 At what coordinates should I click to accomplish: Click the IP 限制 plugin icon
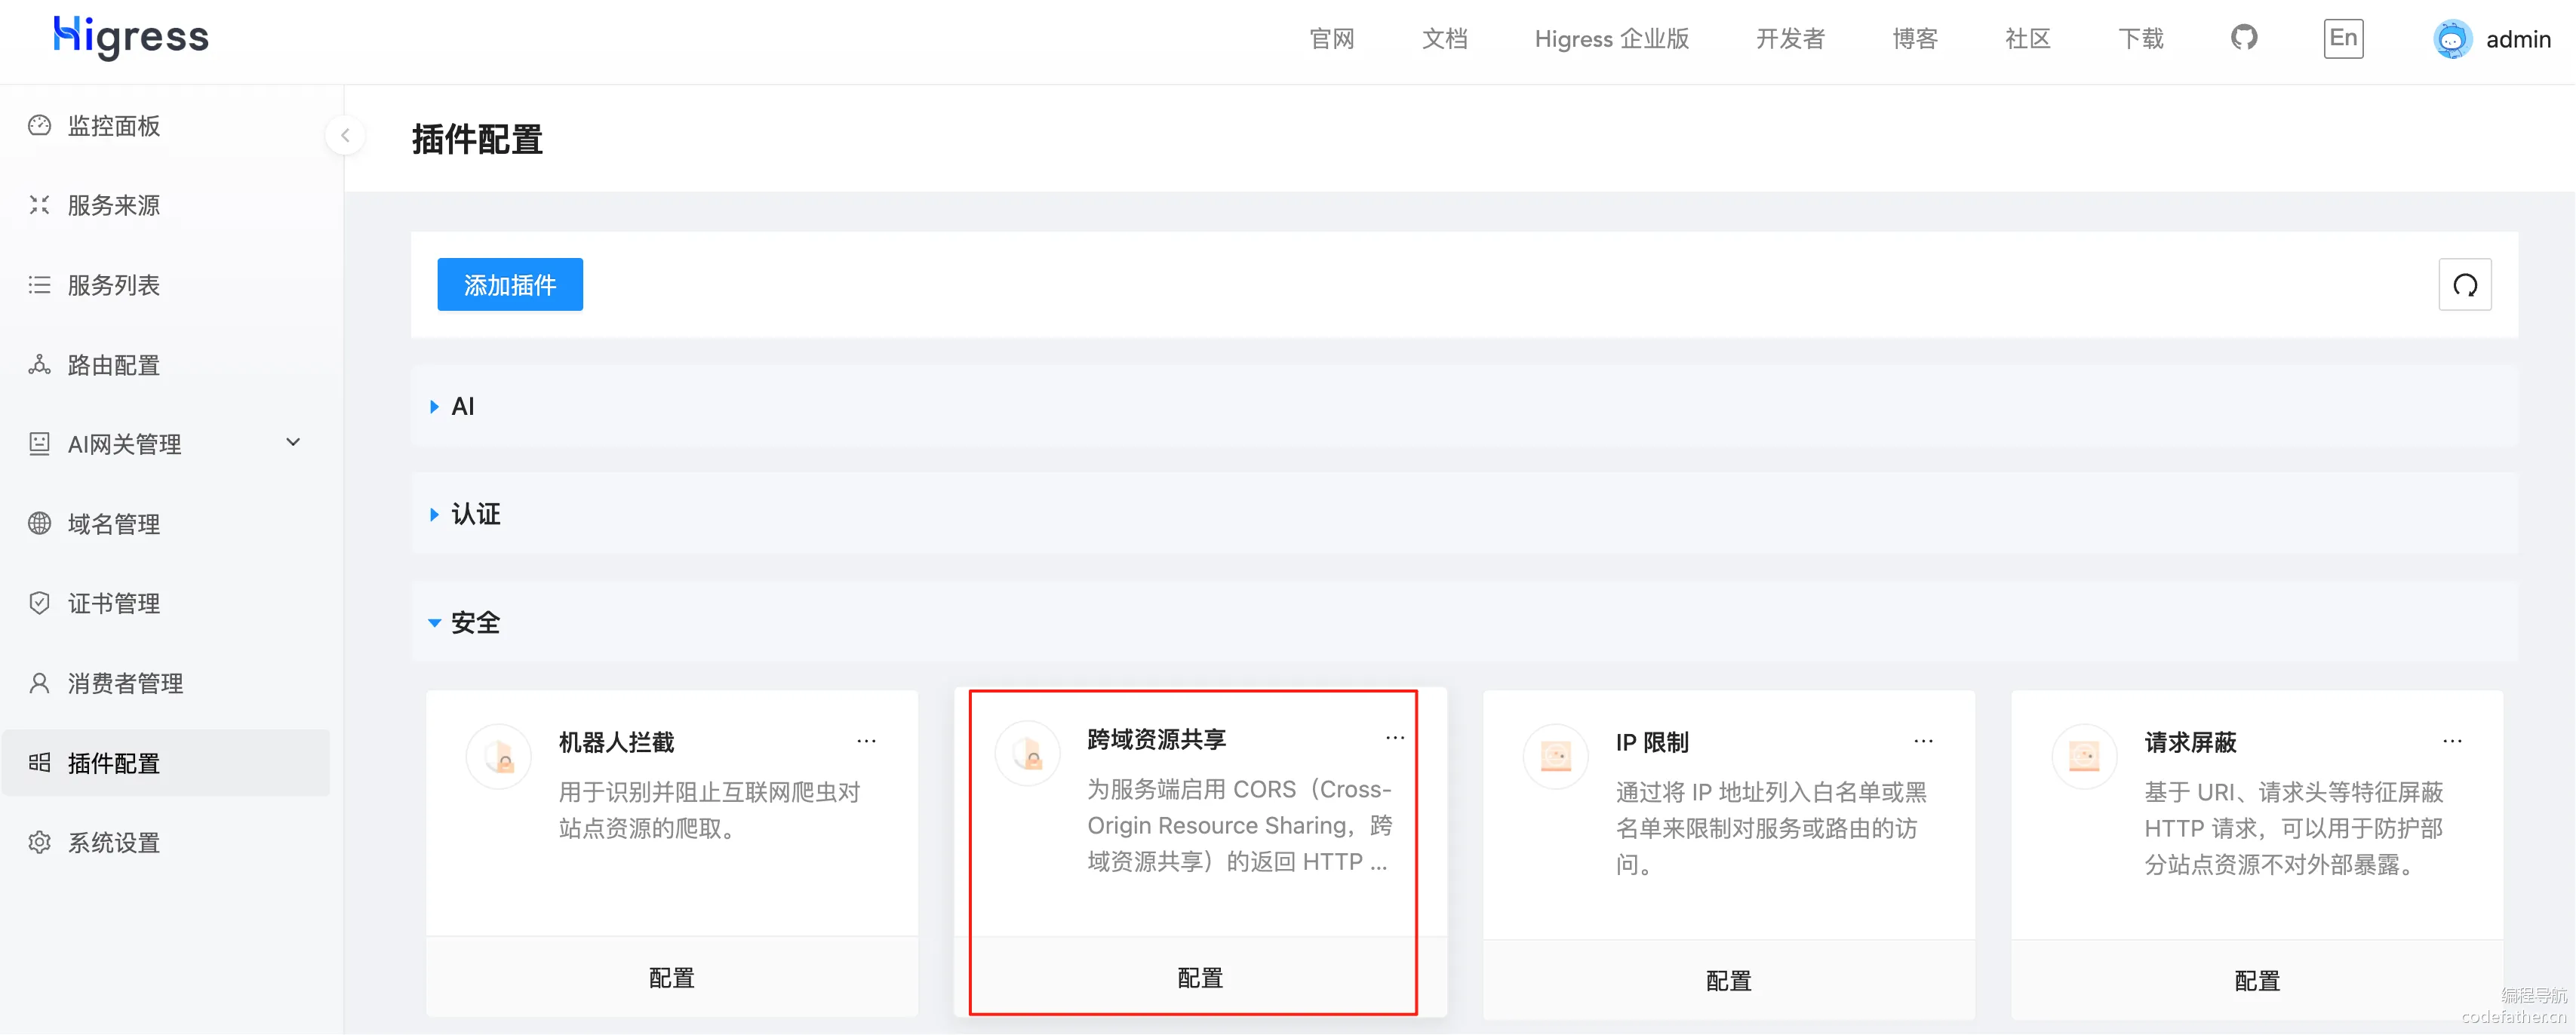click(x=1556, y=757)
